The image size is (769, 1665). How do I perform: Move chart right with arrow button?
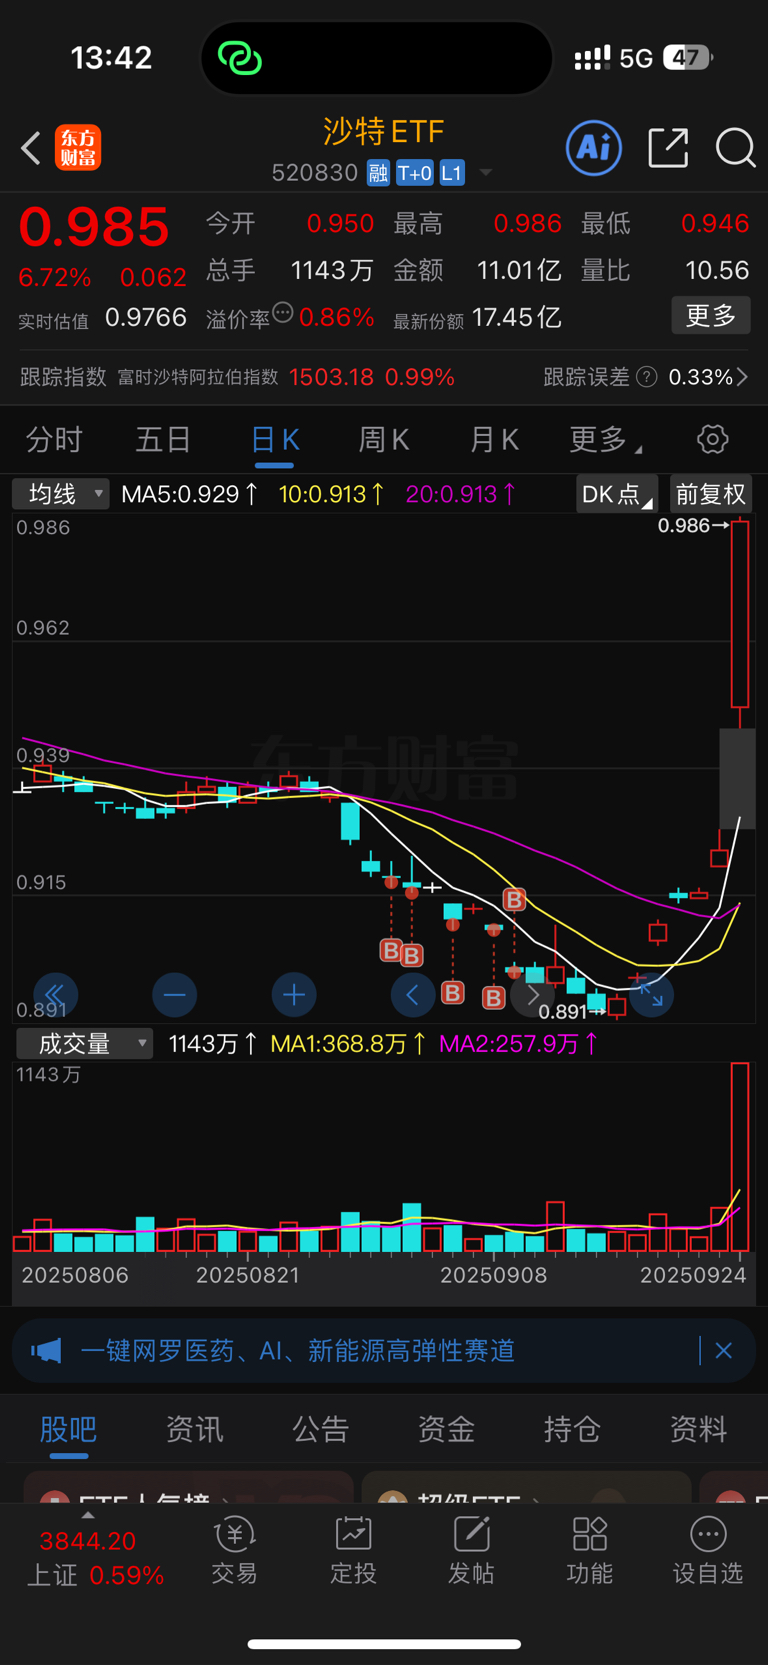(532, 995)
